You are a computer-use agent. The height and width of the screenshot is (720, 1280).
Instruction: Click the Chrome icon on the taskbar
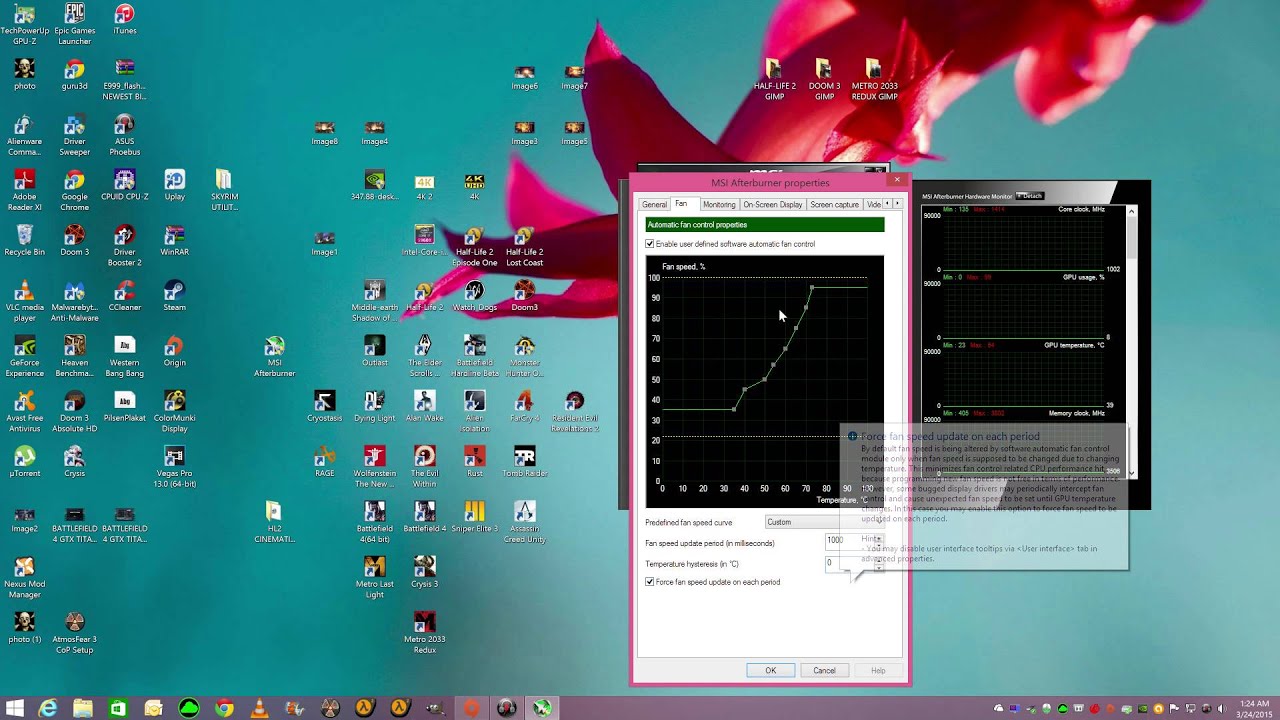(224, 708)
